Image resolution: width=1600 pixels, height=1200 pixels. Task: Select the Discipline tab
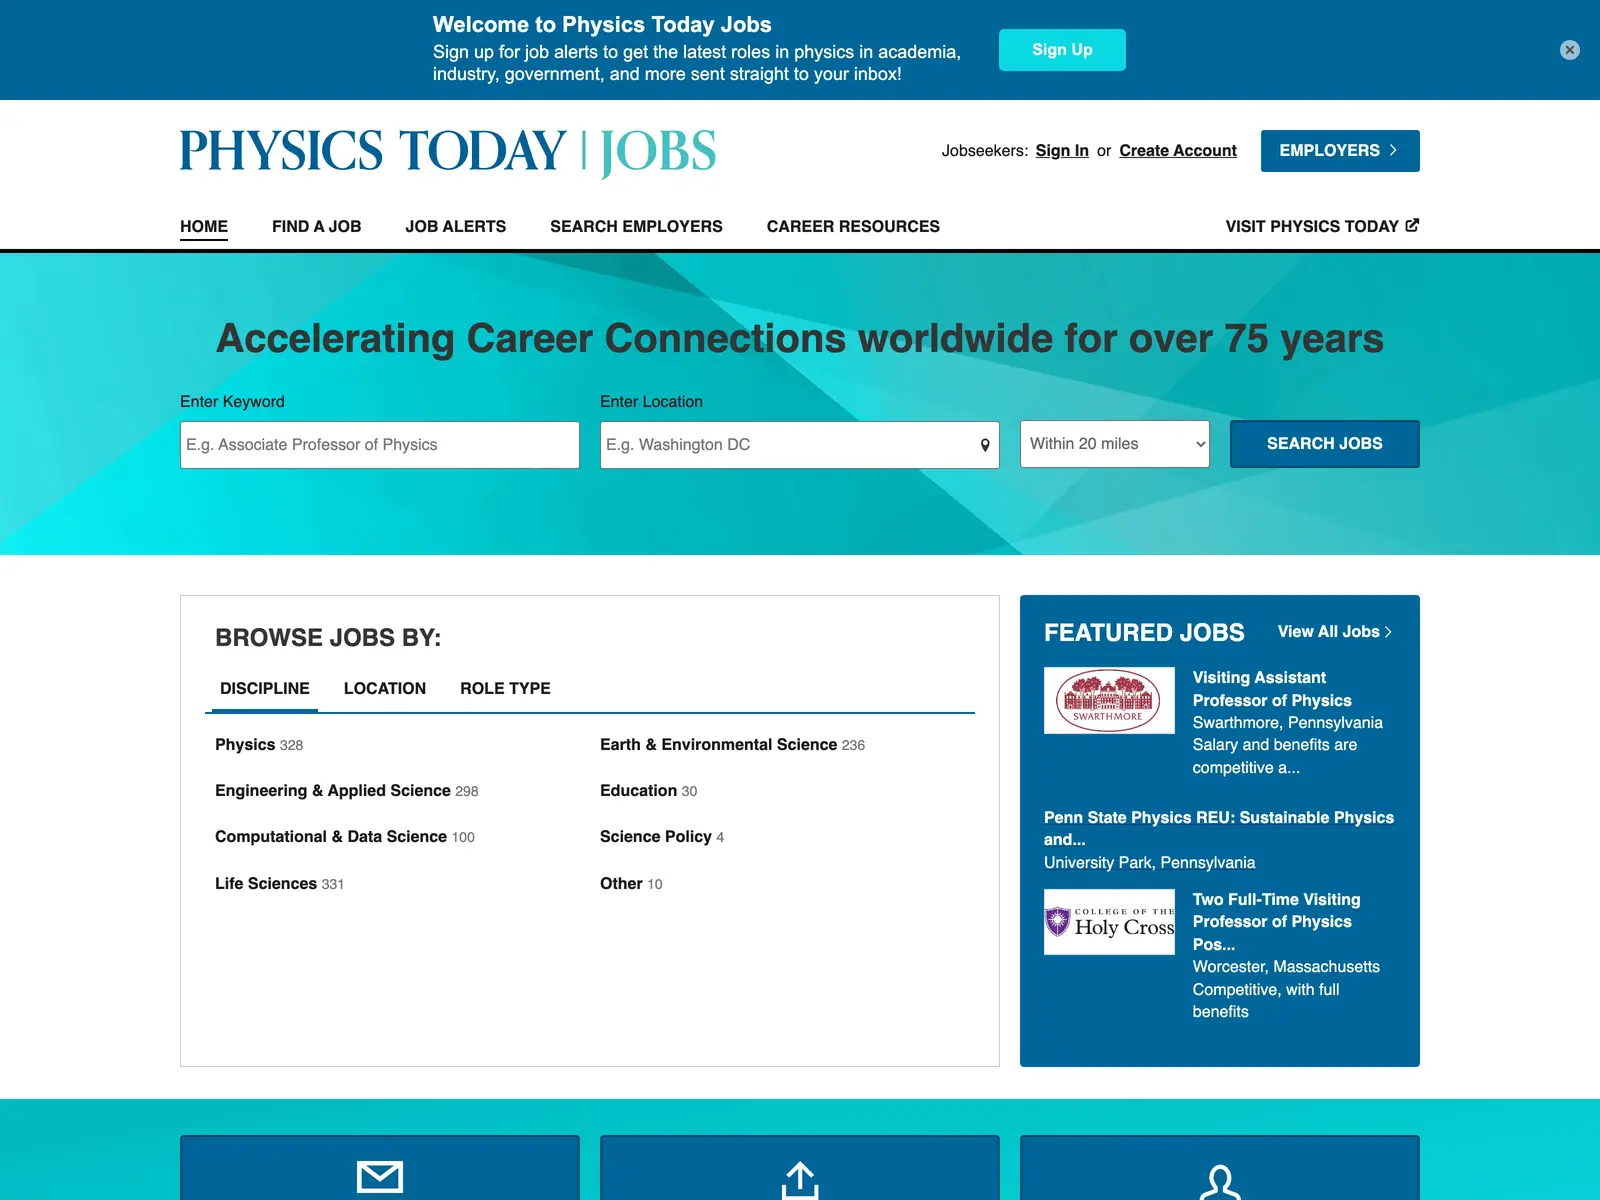click(x=265, y=689)
